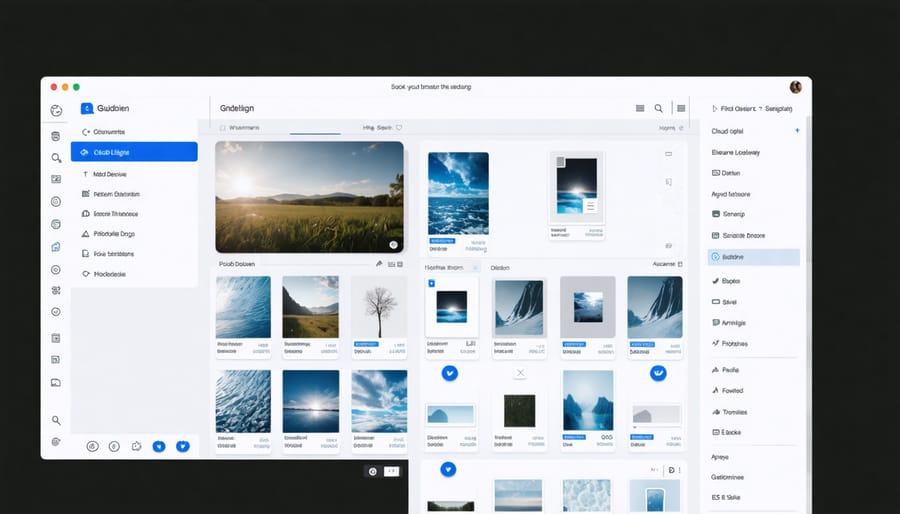Screen dimensions: 900x514
Task: Open the folder icon in the left rail
Action: 56,383
